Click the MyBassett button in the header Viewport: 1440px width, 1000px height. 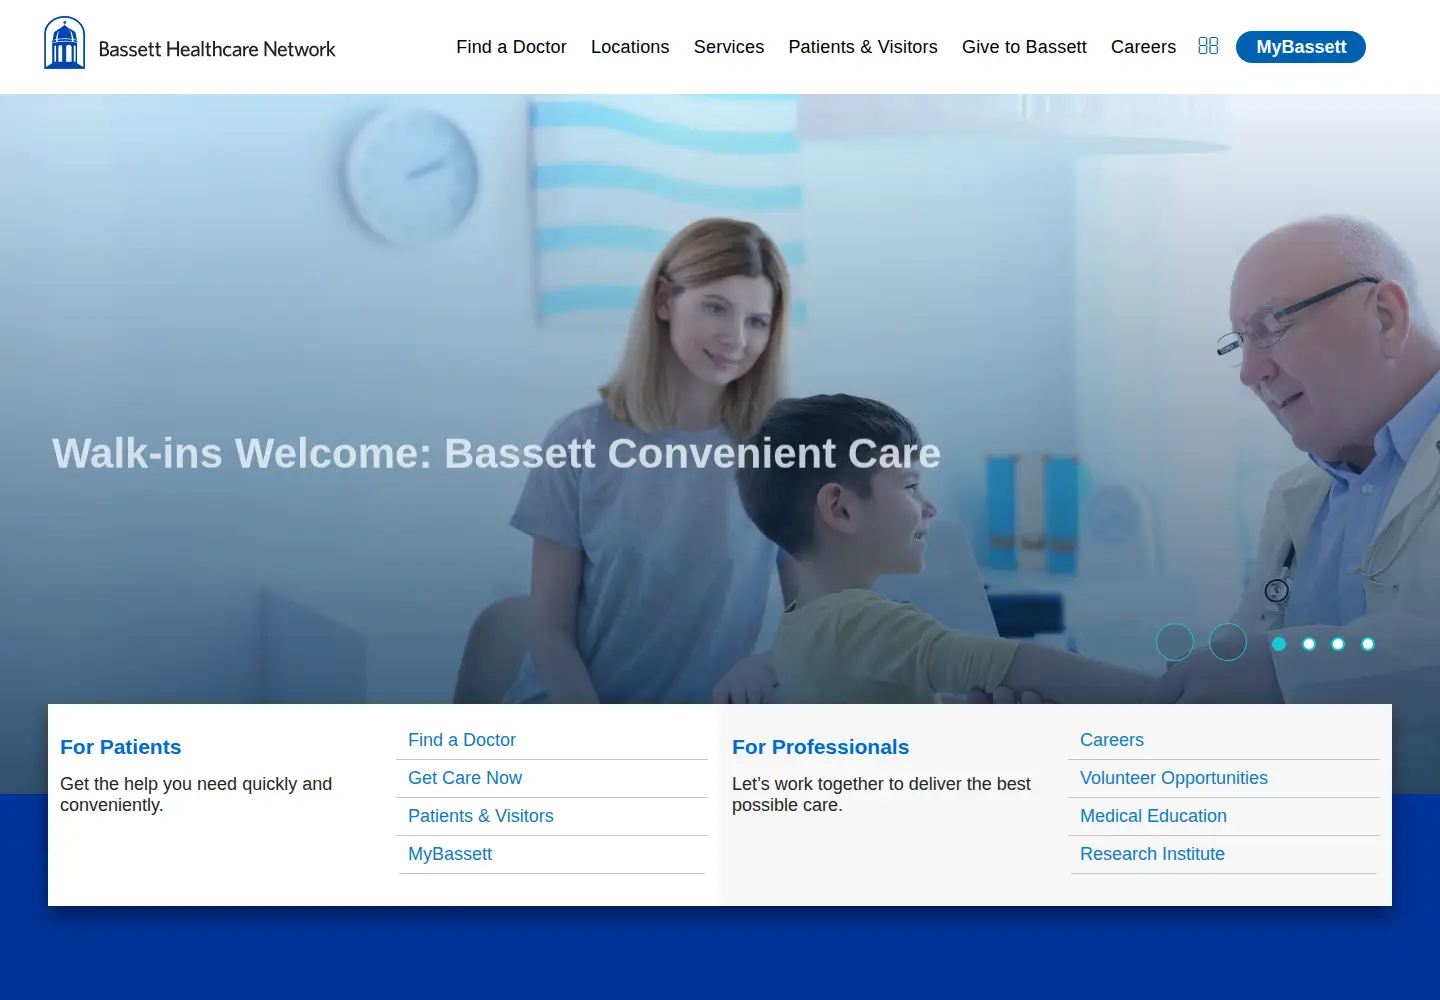[1301, 47]
